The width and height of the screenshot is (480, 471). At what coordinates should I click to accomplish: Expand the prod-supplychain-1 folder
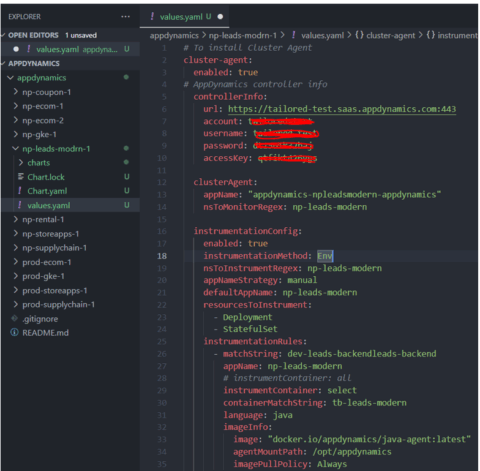tap(15, 304)
